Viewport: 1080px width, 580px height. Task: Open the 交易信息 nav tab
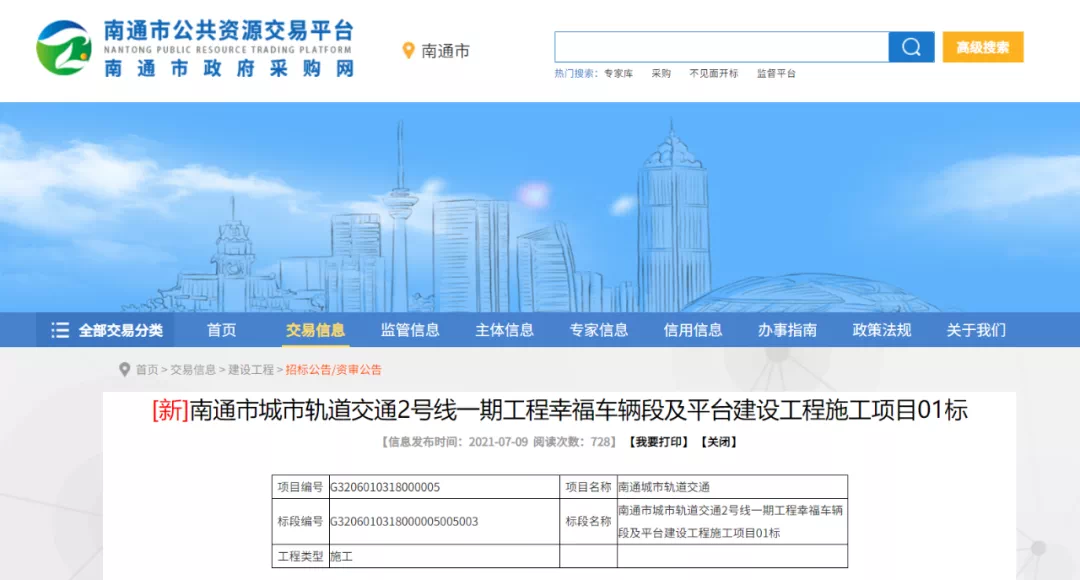tap(315, 330)
